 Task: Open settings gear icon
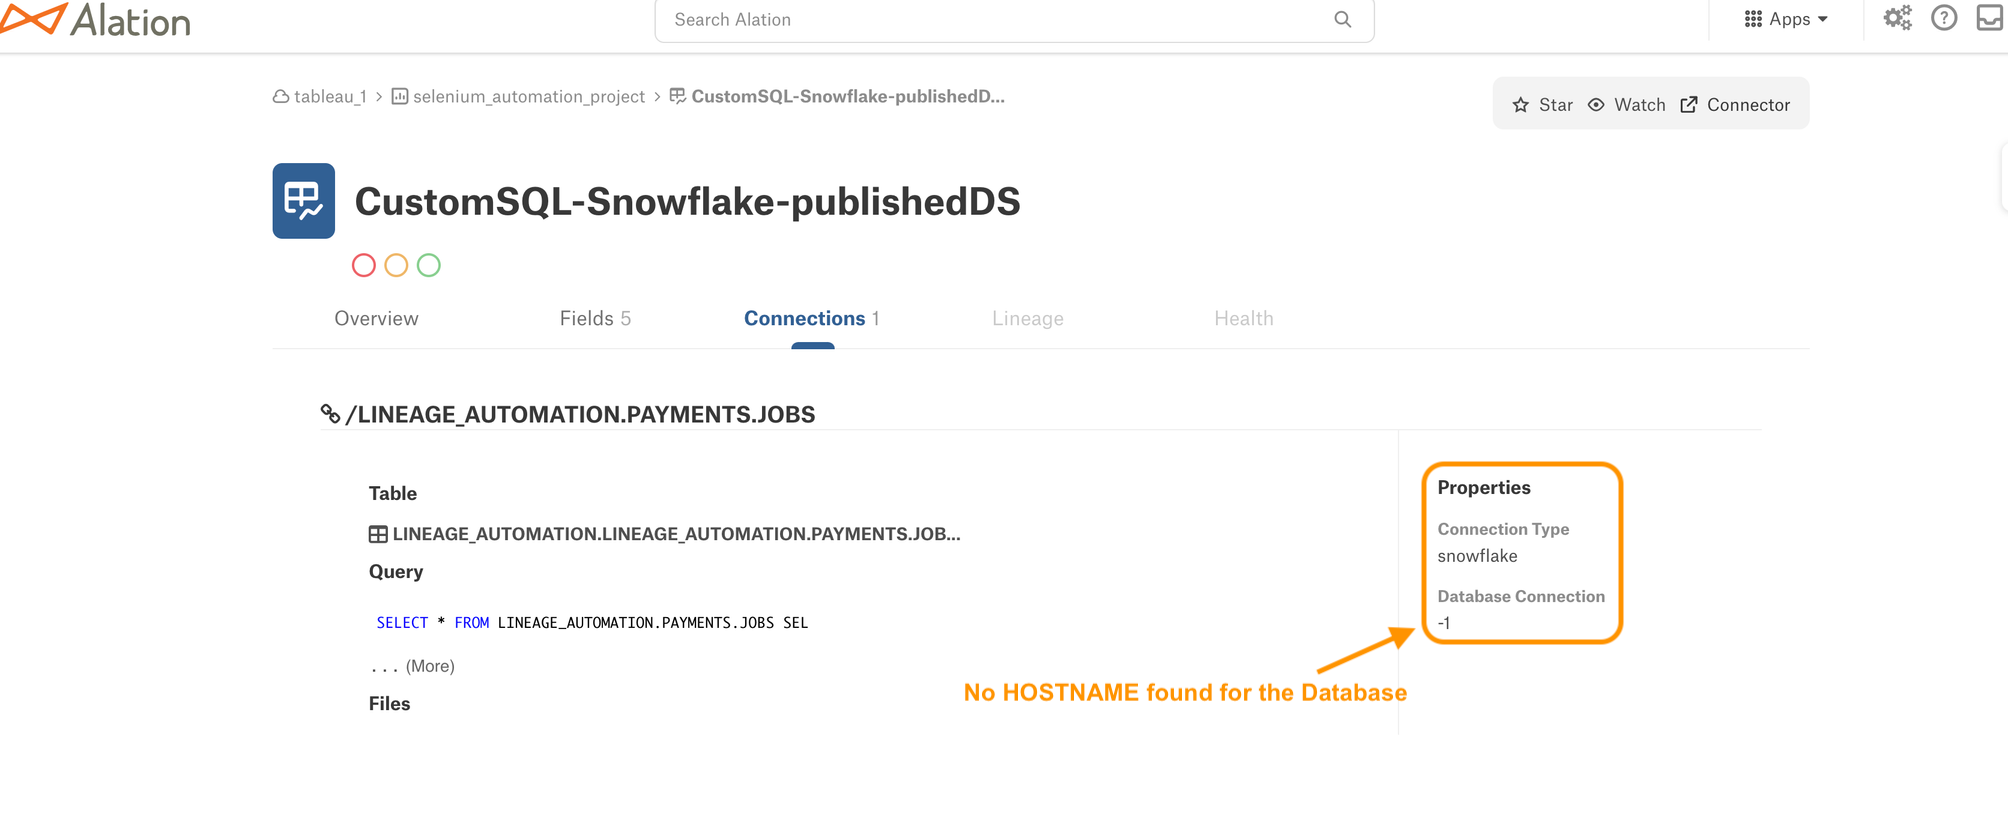point(1897,18)
